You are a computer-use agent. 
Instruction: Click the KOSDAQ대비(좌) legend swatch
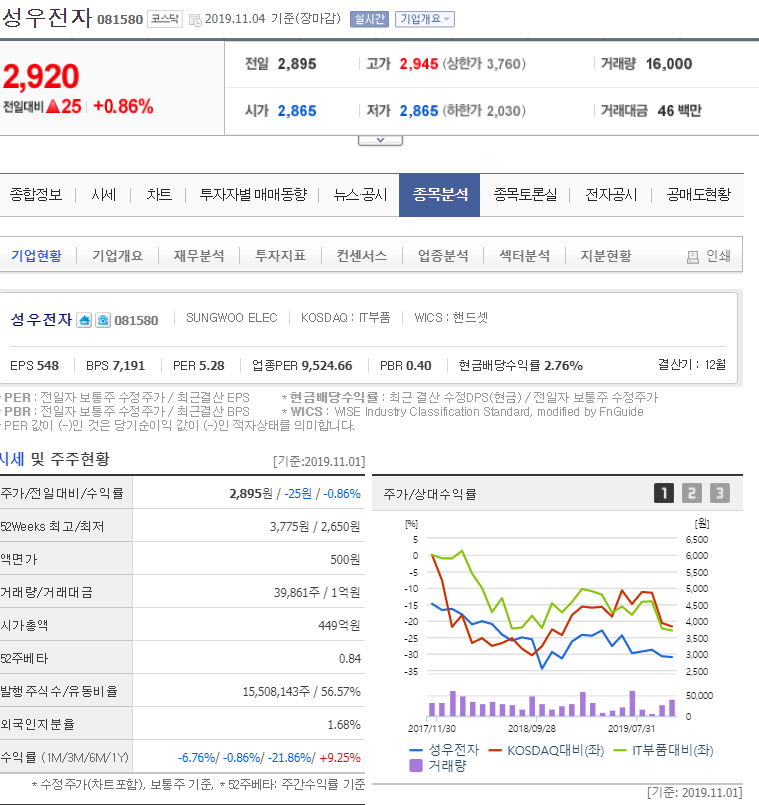pos(495,751)
